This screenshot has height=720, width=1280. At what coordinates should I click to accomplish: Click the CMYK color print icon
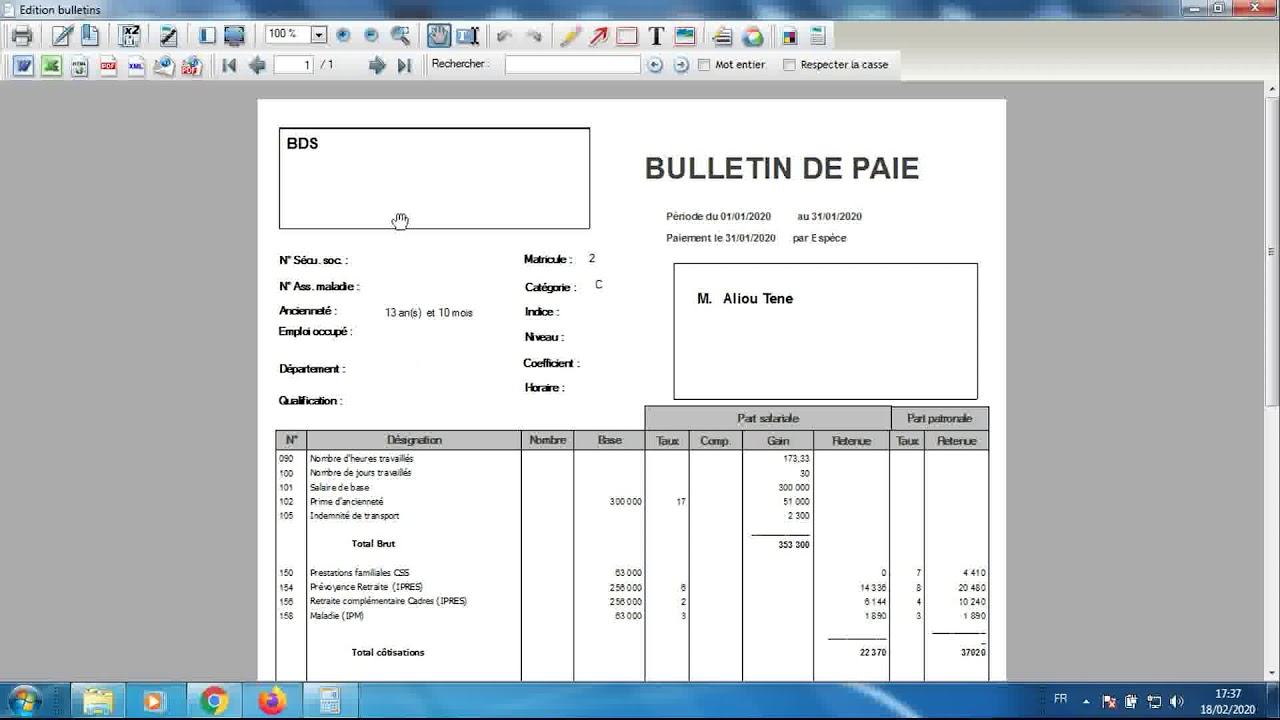click(790, 36)
